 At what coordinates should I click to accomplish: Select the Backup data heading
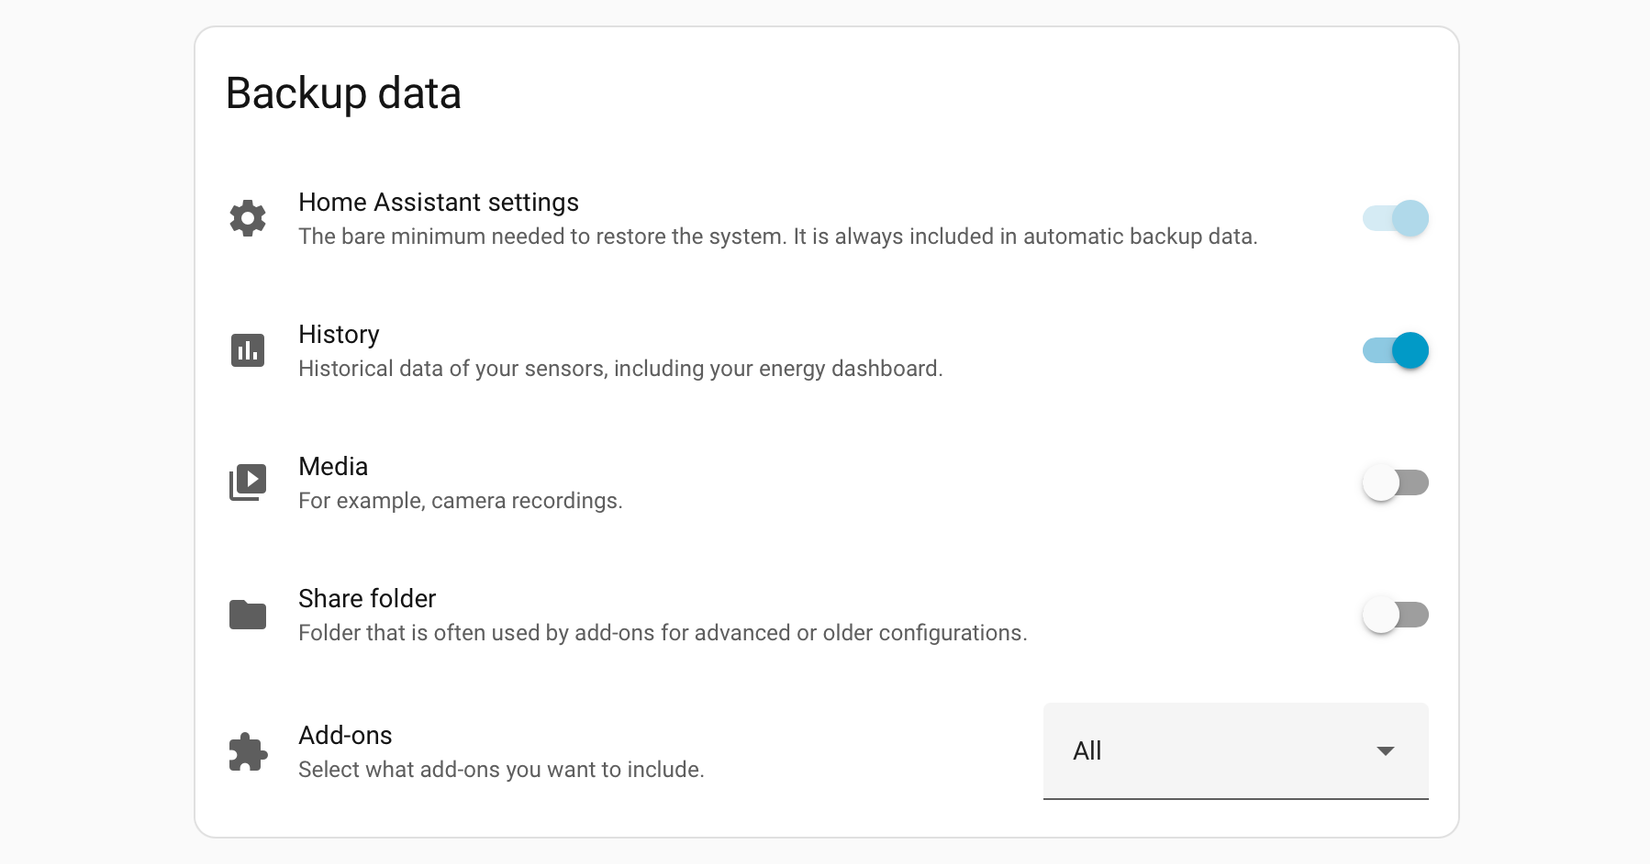343,92
